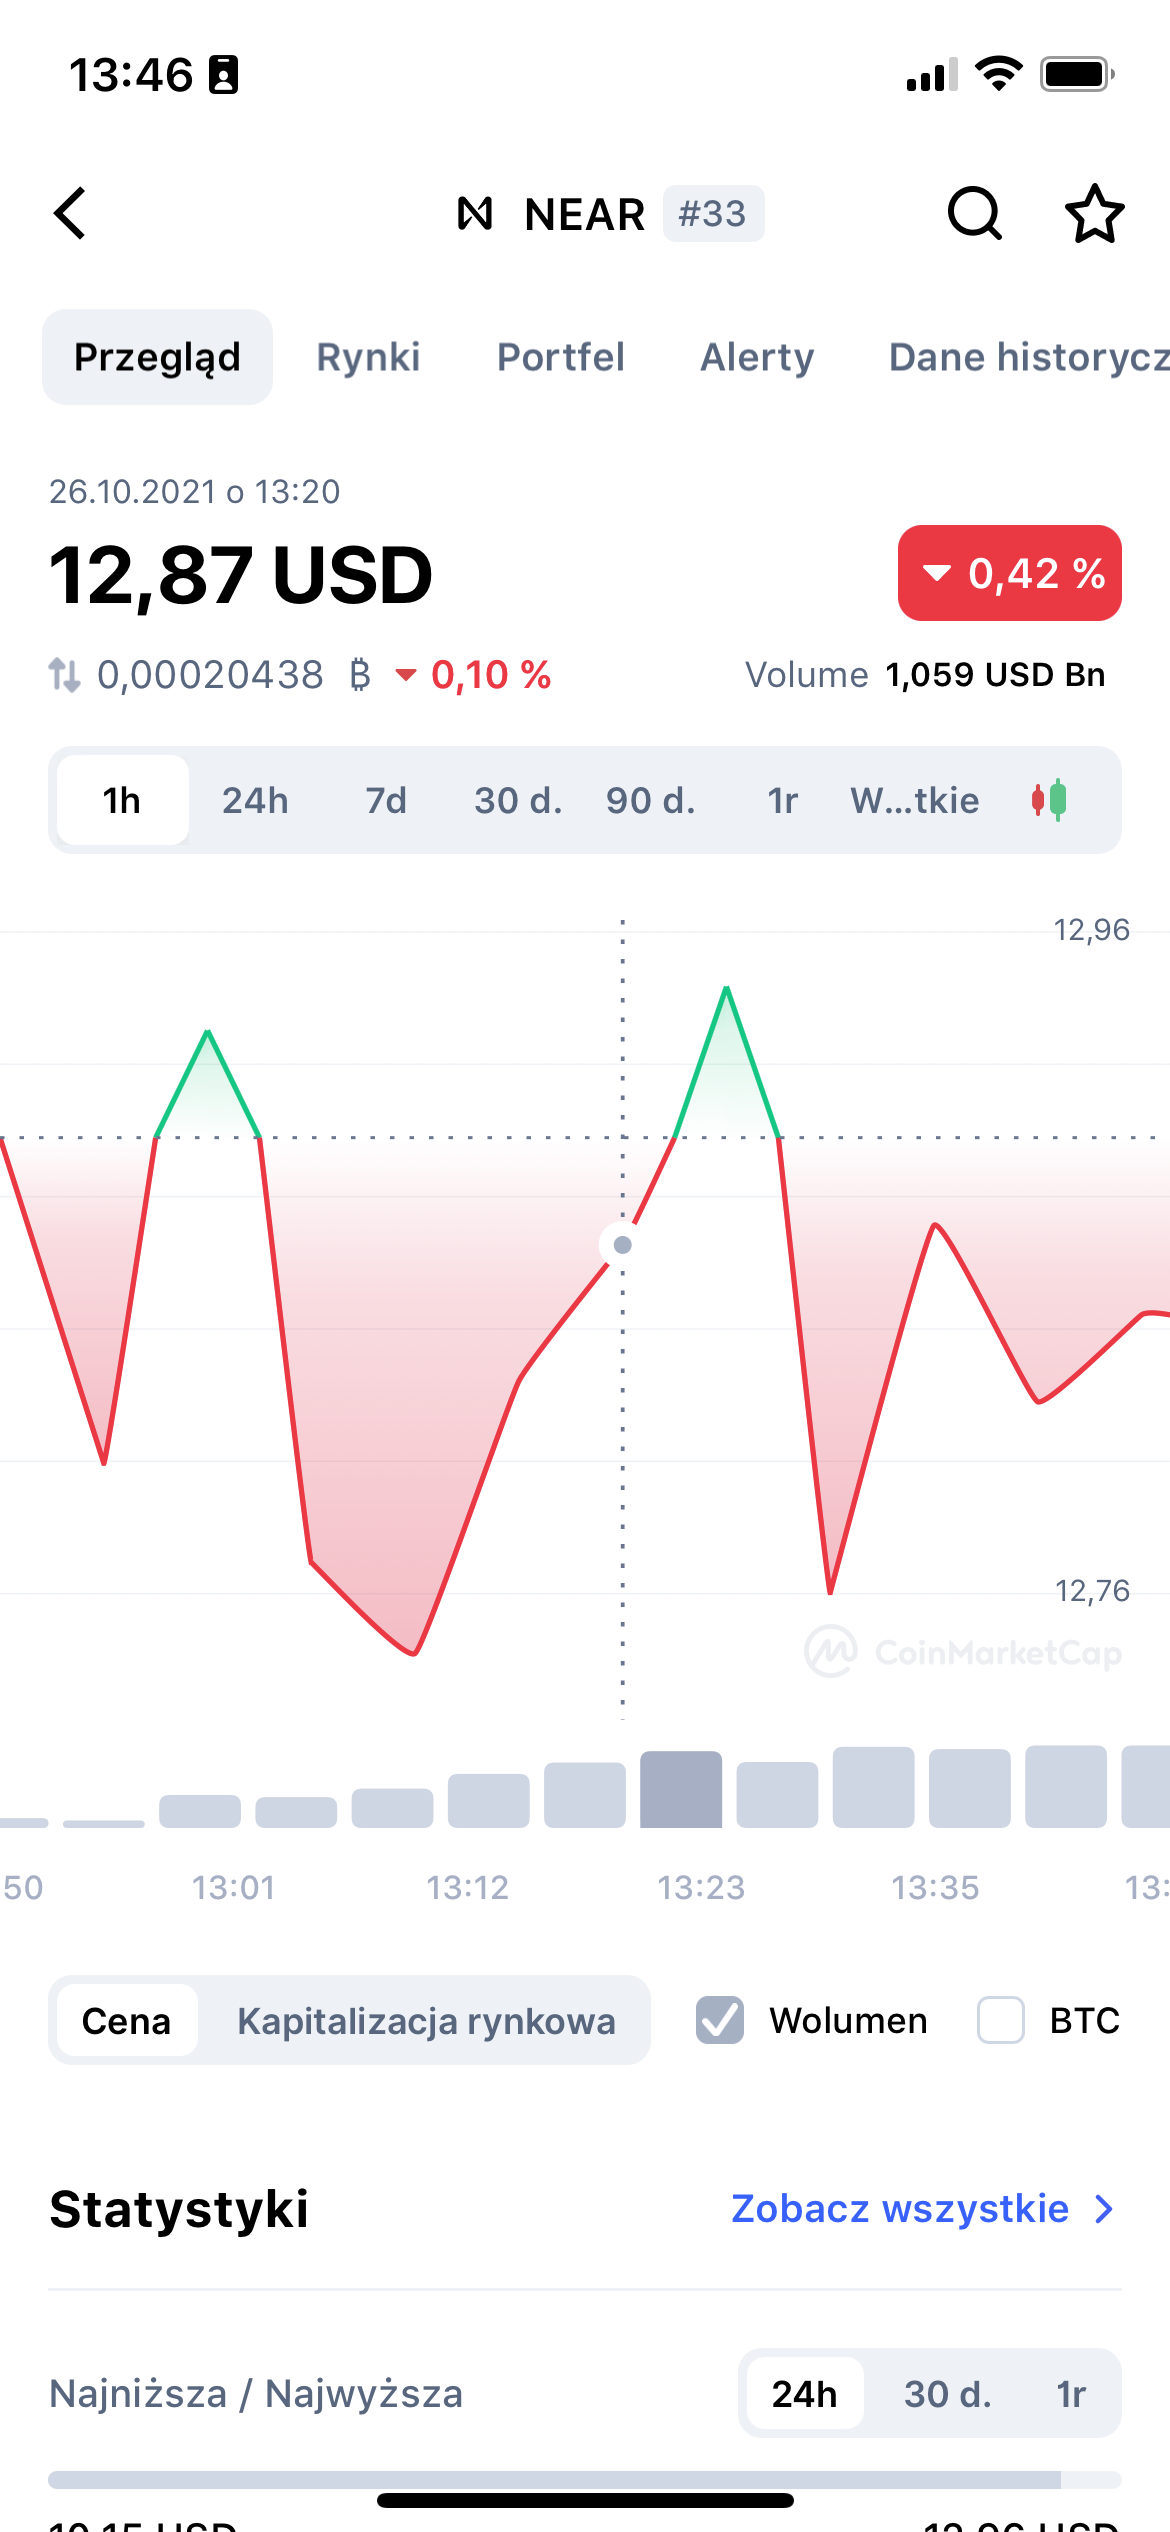This screenshot has height=2532, width=1170.
Task: Tap the back arrow to leave NEAR page
Action: click(x=68, y=213)
